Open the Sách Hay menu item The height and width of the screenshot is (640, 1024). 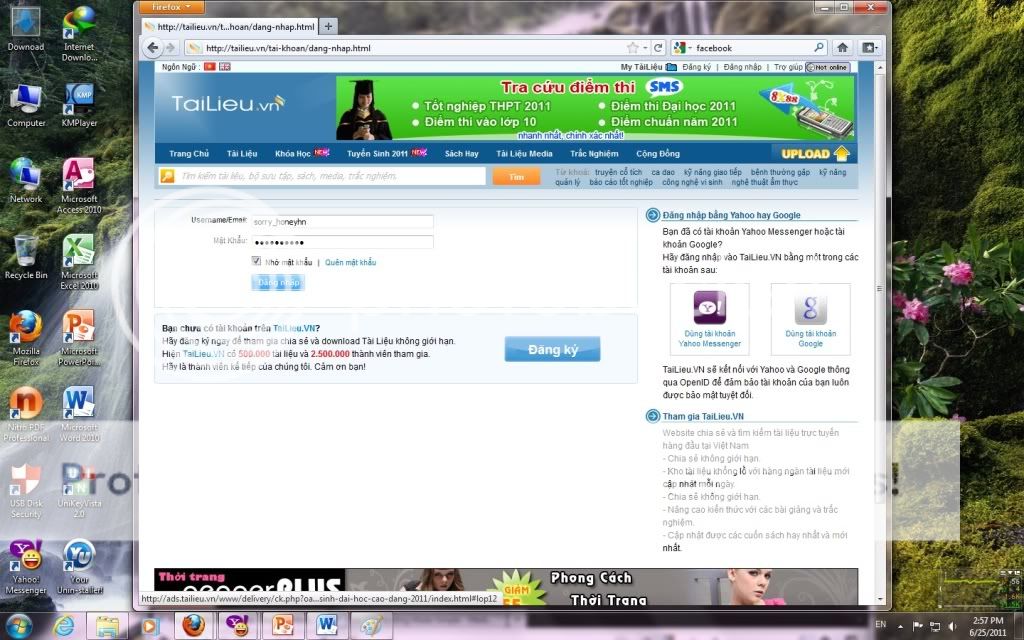[x=462, y=153]
